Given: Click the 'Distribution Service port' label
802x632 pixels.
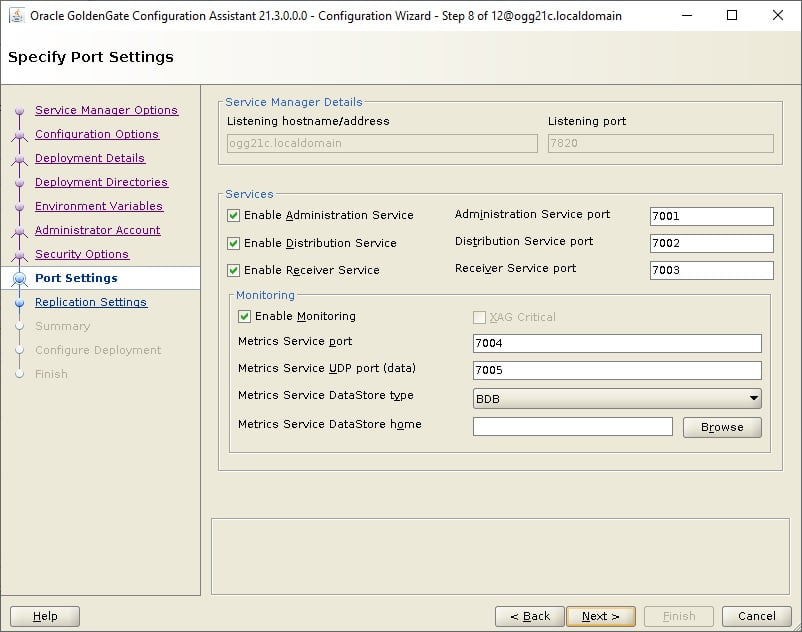Looking at the screenshot, I should [524, 241].
